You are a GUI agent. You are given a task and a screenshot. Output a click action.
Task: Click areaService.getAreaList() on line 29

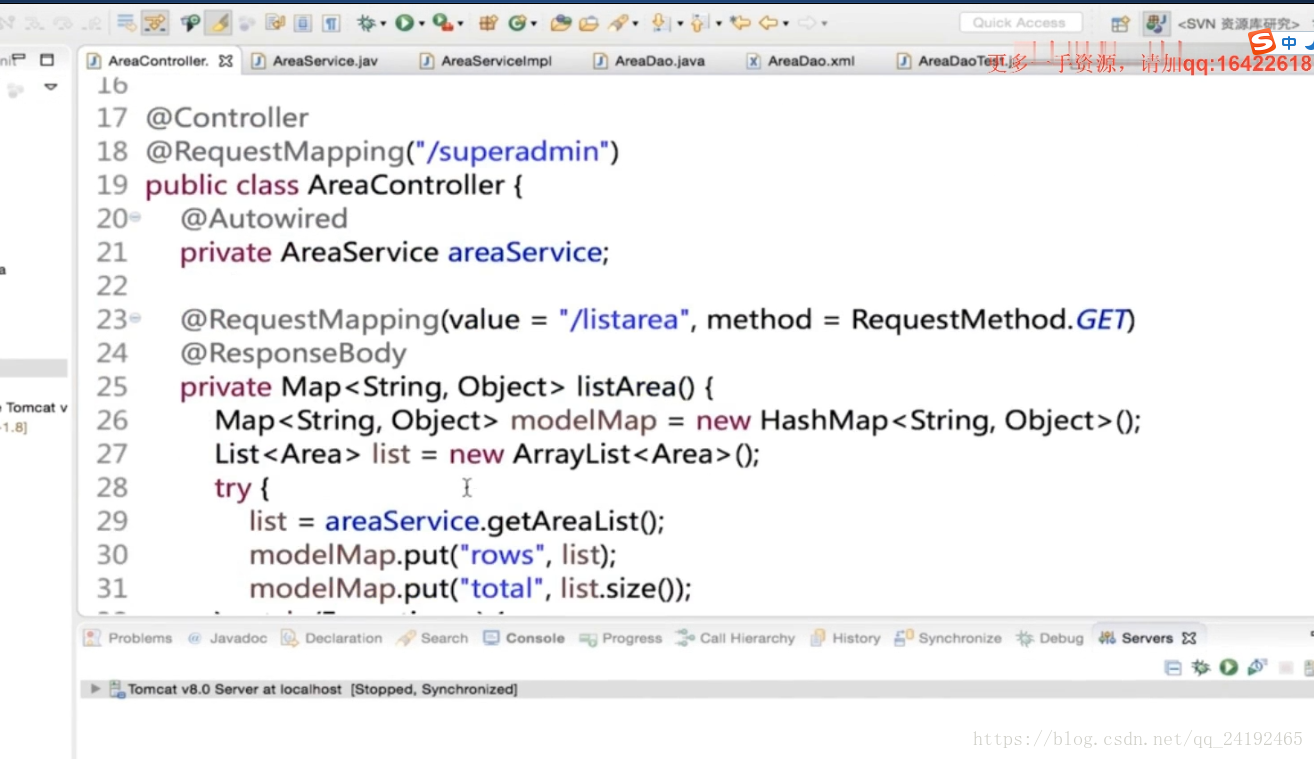pyautogui.click(x=494, y=521)
